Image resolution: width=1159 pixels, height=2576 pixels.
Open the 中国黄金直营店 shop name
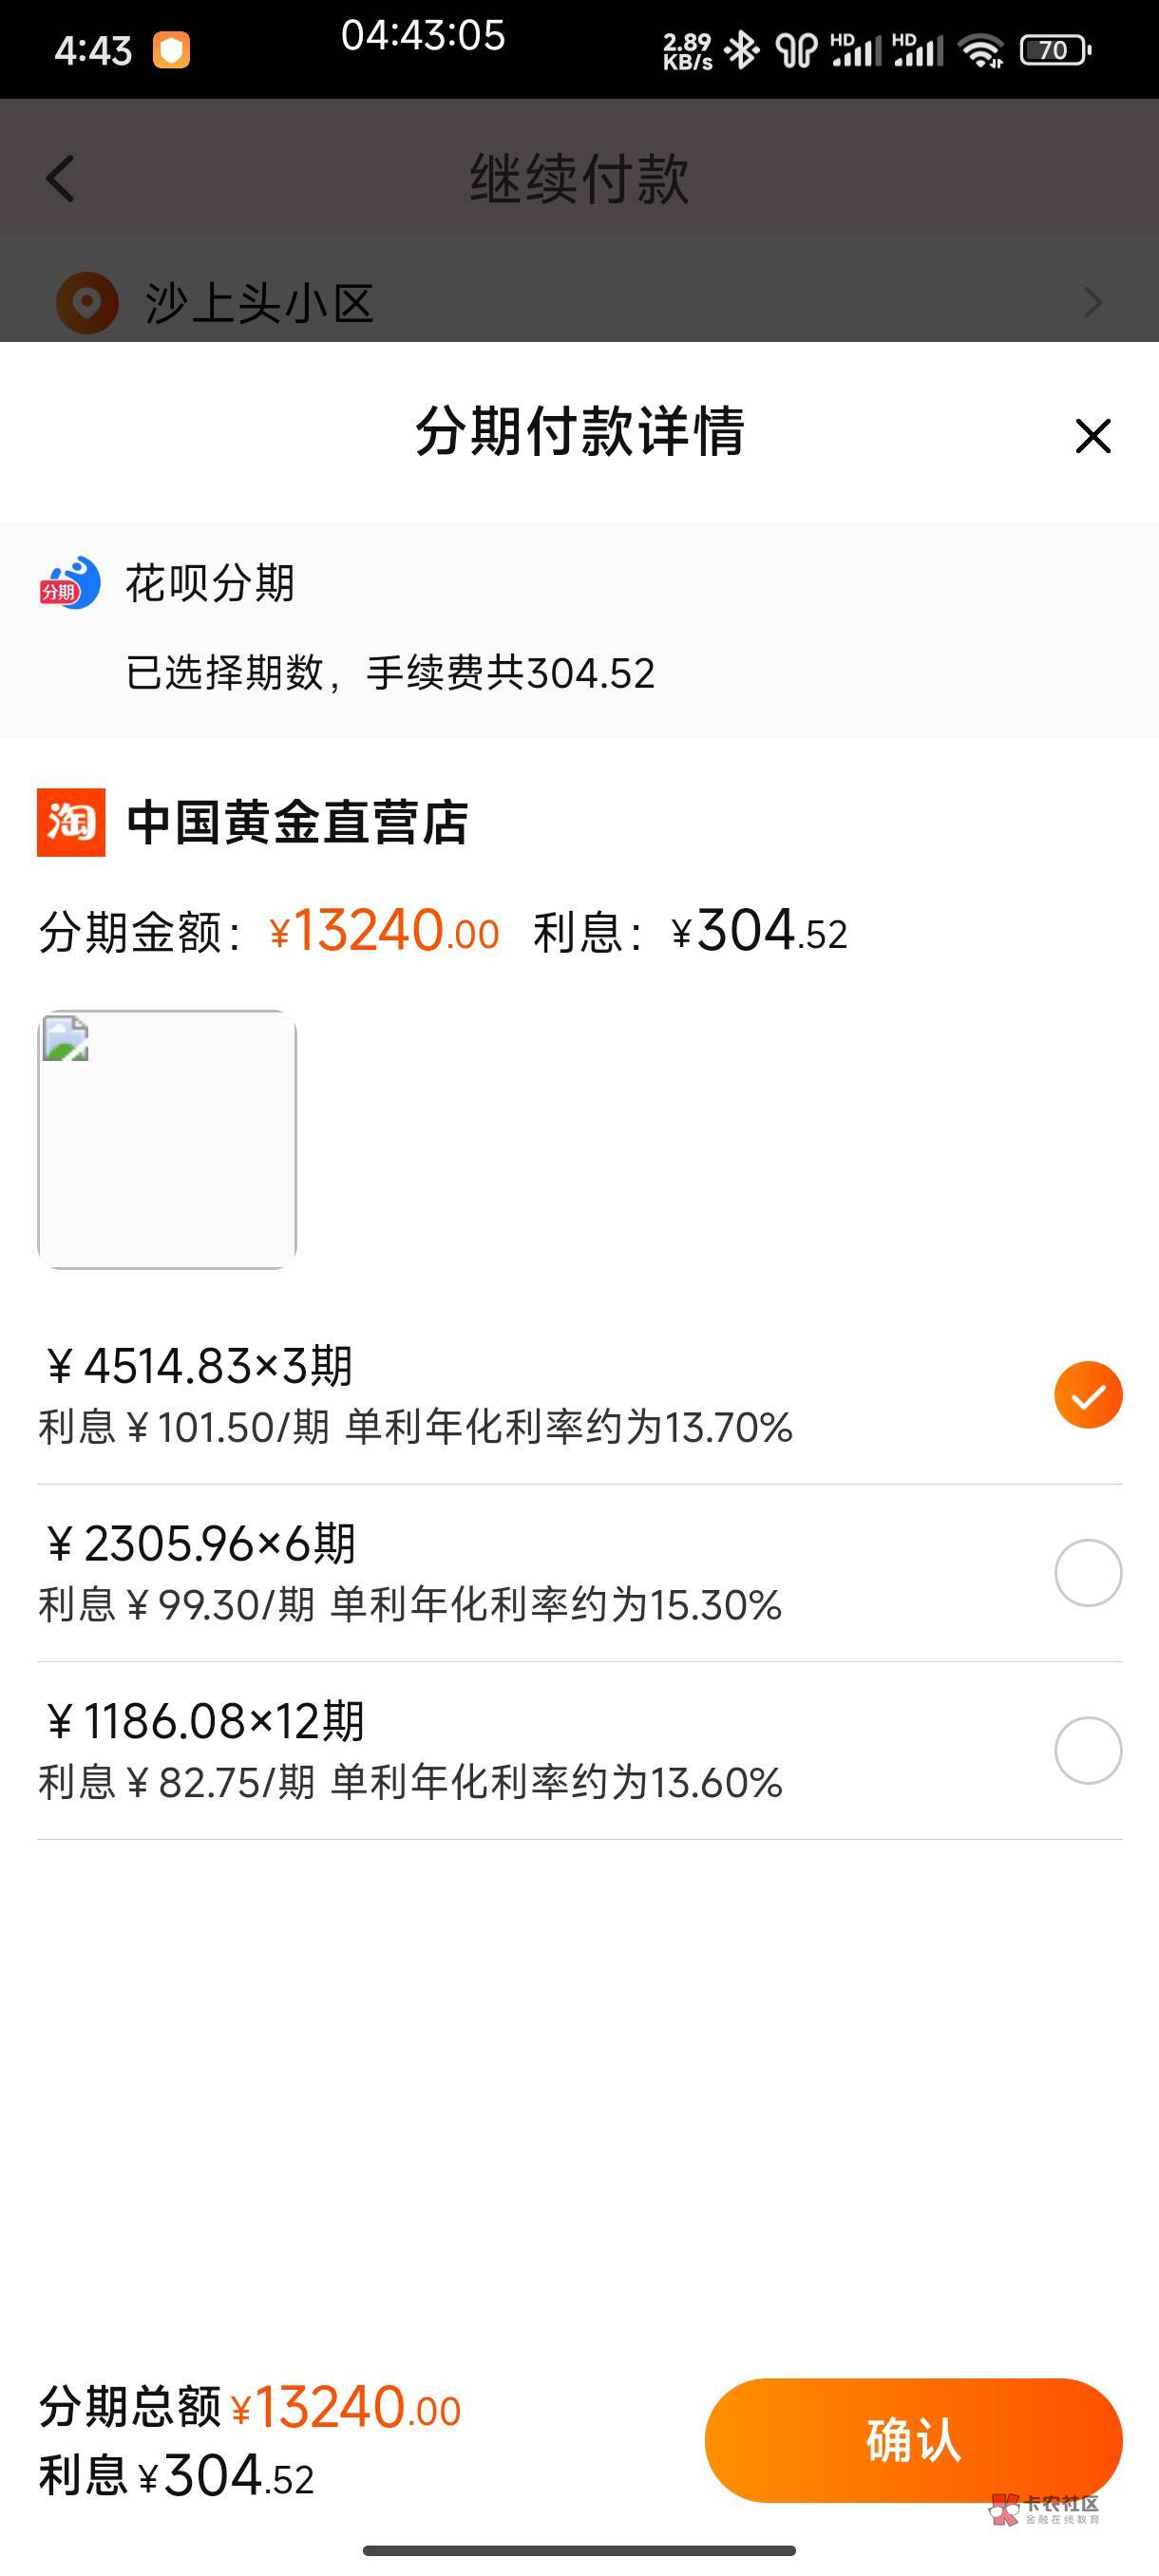[x=297, y=822]
